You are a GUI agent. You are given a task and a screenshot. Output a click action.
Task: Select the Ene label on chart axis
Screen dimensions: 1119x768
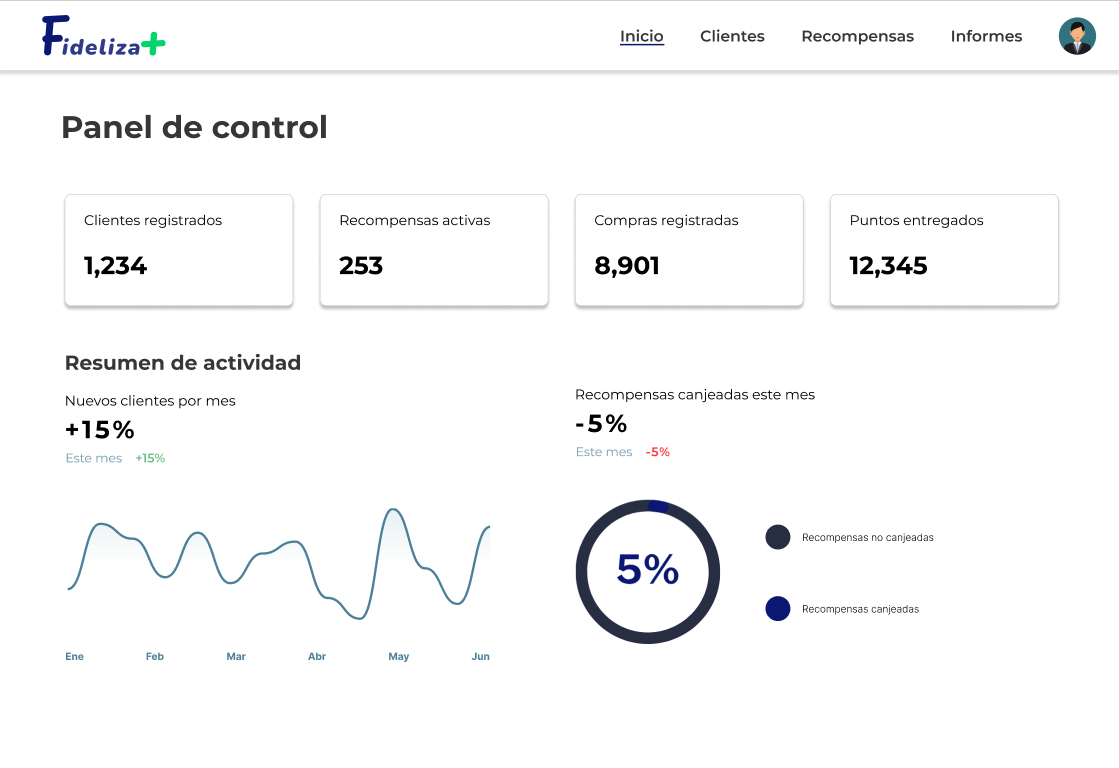point(75,657)
